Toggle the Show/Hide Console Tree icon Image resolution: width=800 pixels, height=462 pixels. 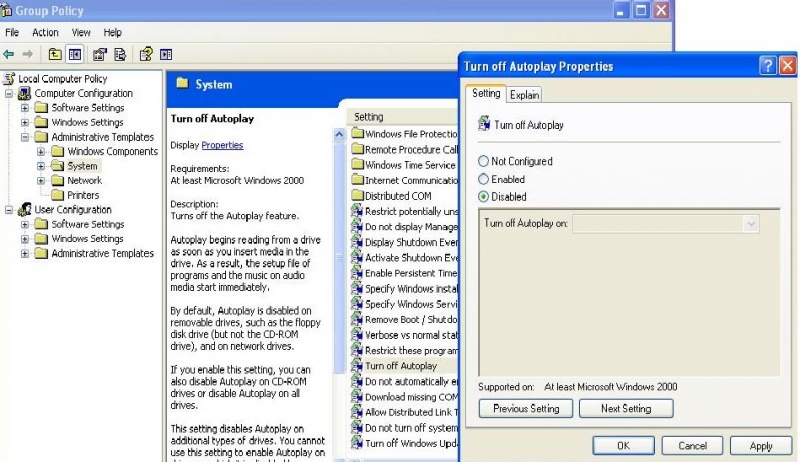pos(75,54)
